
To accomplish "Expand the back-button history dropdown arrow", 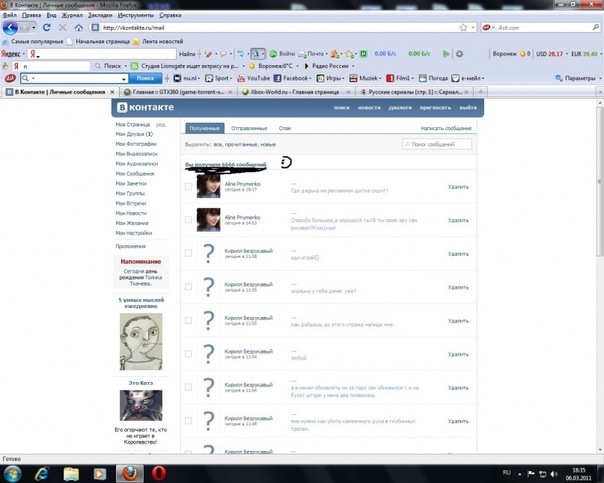I will 34,28.
